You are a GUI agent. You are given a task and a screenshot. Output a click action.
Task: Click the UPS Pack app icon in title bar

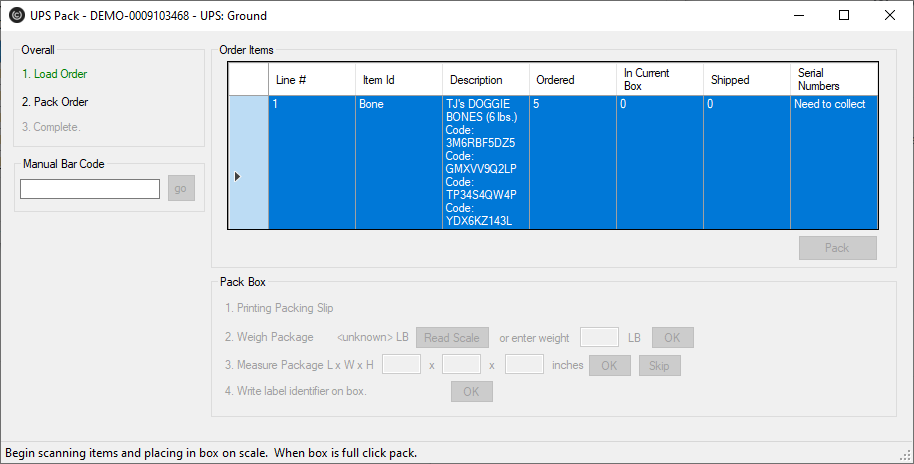coord(17,16)
